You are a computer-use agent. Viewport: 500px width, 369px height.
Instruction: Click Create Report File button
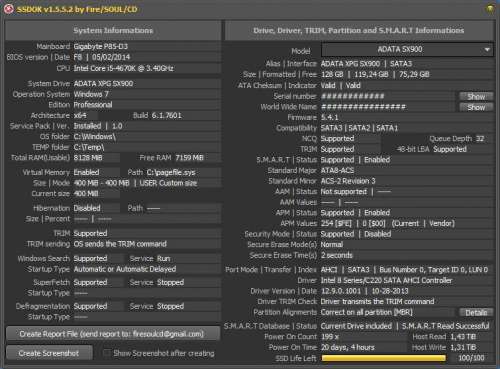click(113, 334)
